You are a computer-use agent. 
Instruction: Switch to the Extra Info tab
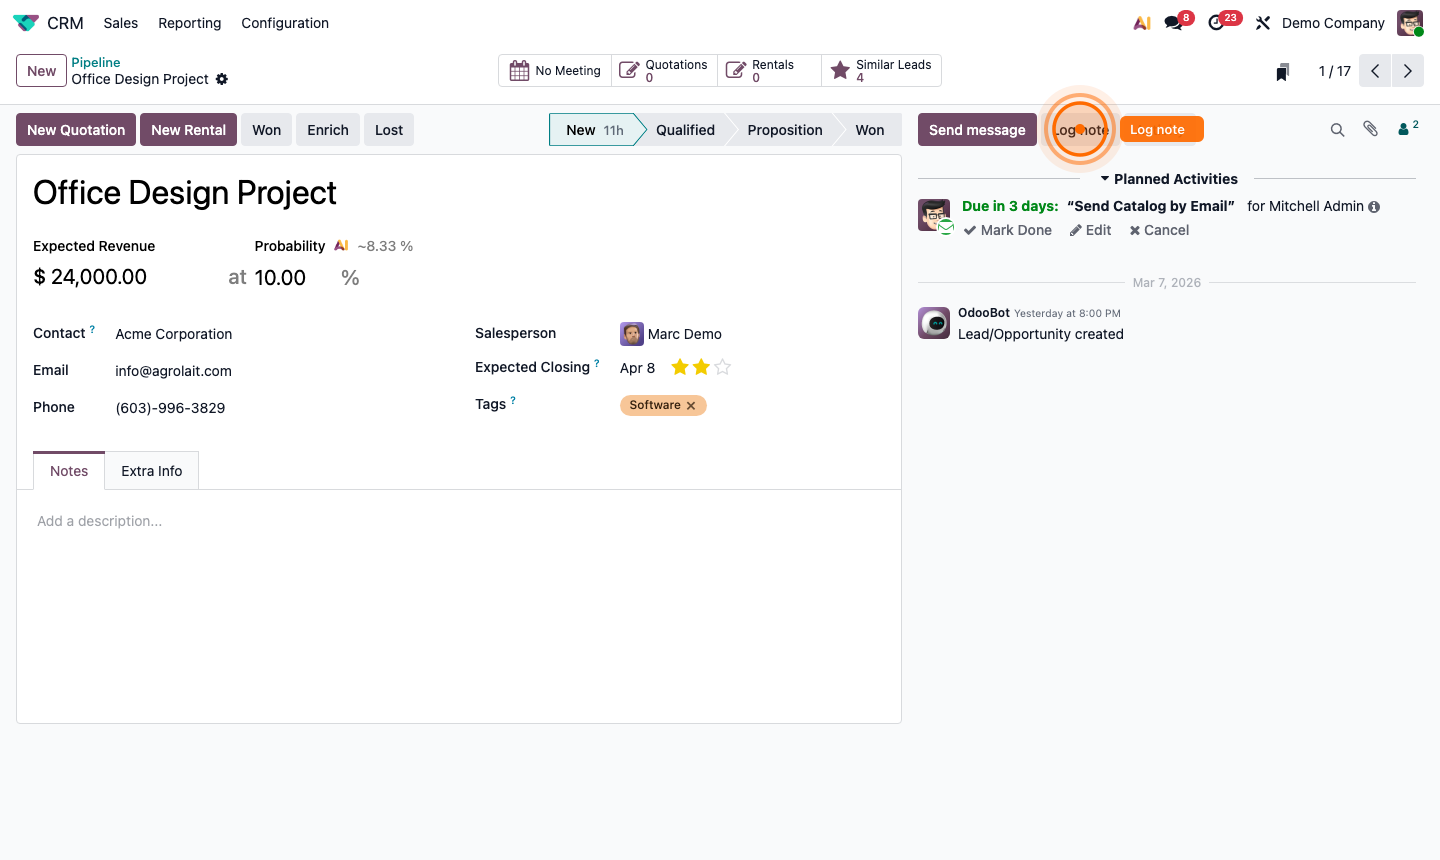click(151, 470)
